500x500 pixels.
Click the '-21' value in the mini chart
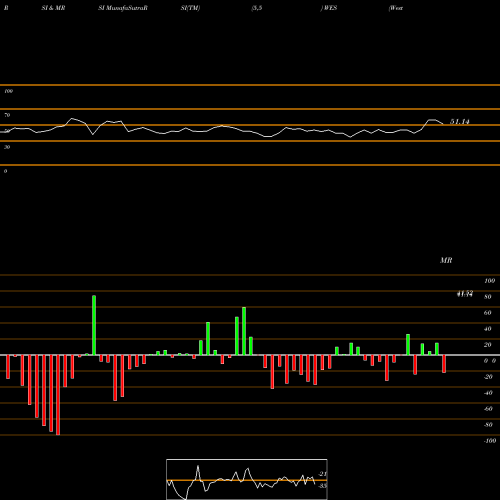point(322,474)
